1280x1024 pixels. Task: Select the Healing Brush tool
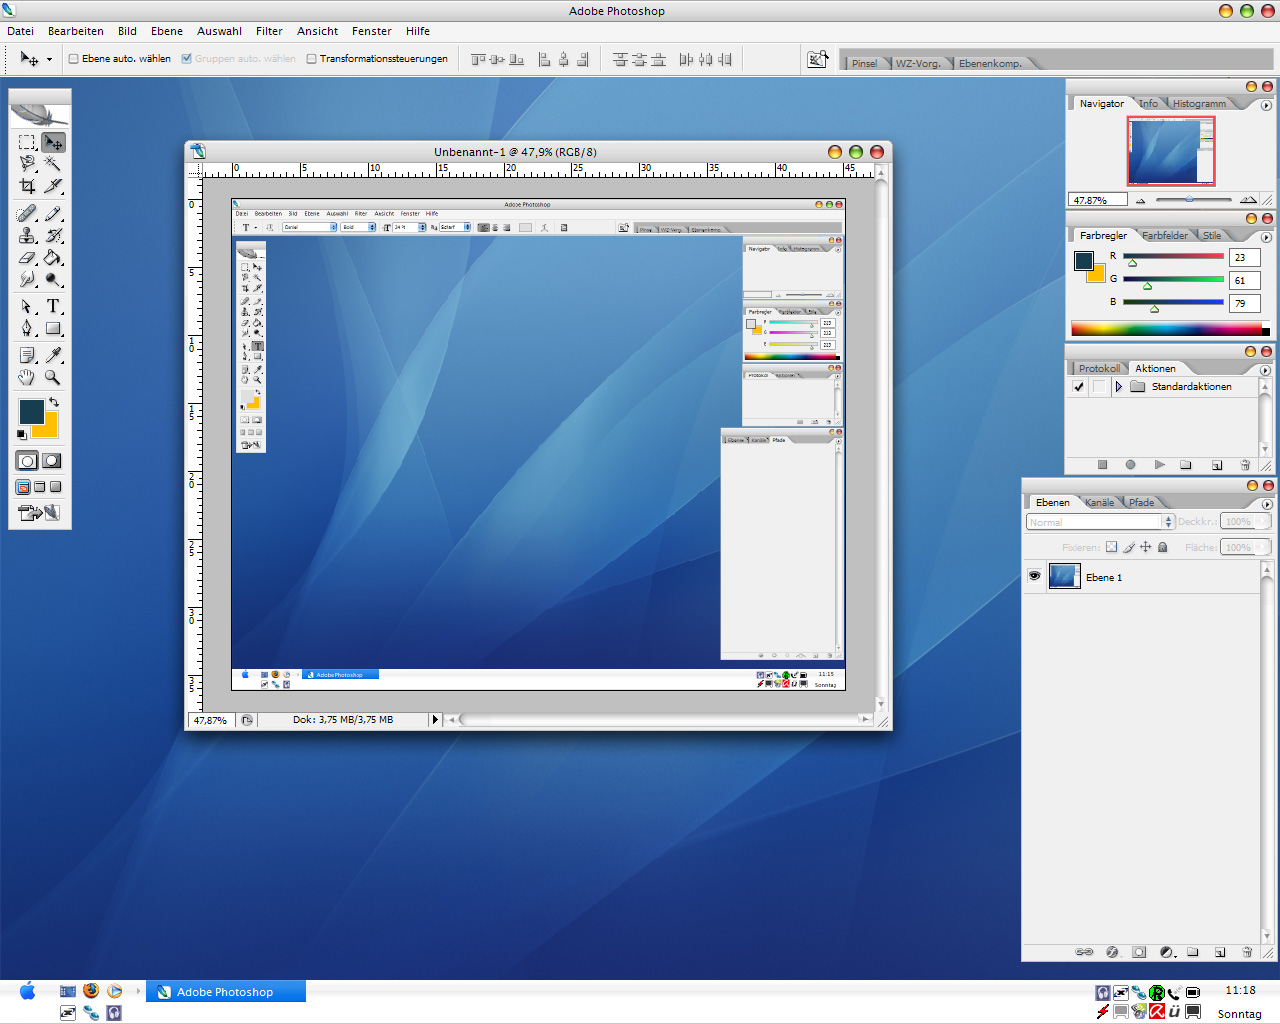tap(27, 213)
